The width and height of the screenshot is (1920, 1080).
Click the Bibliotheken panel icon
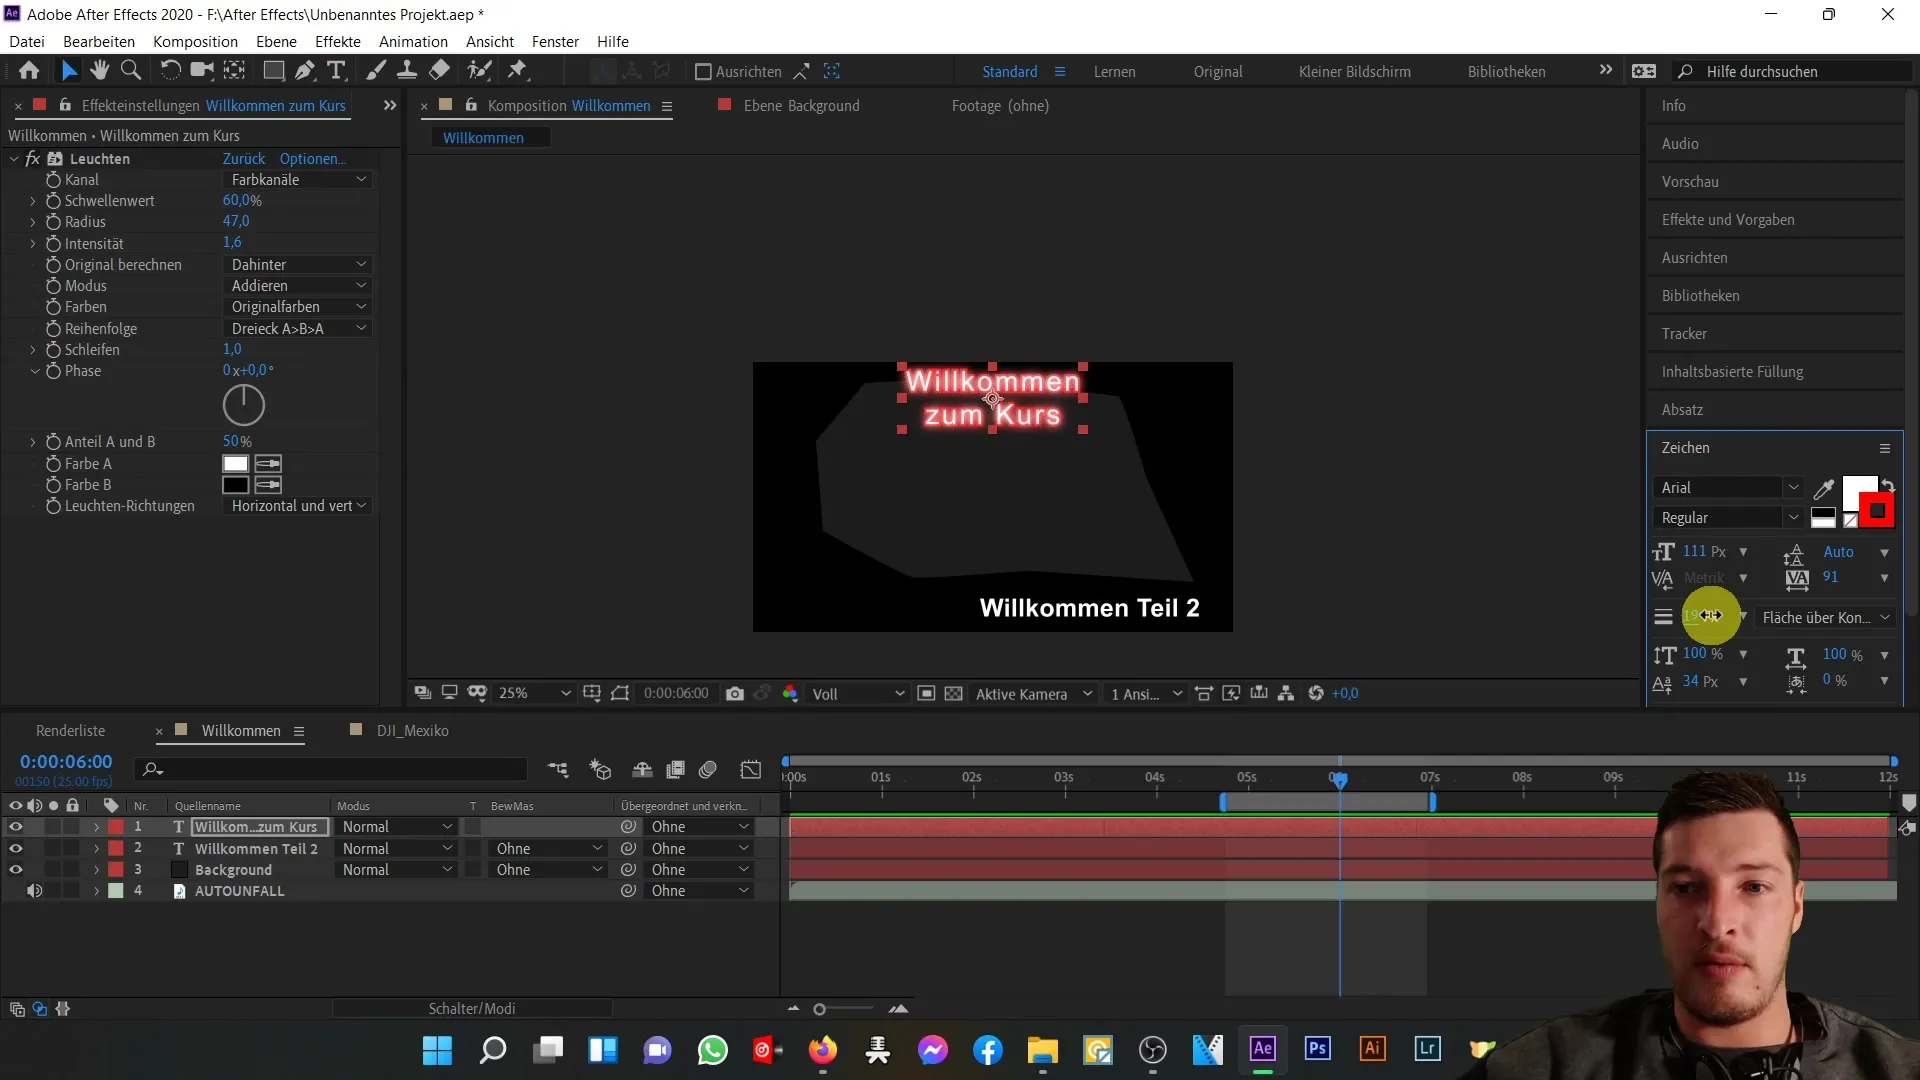[1701, 295]
